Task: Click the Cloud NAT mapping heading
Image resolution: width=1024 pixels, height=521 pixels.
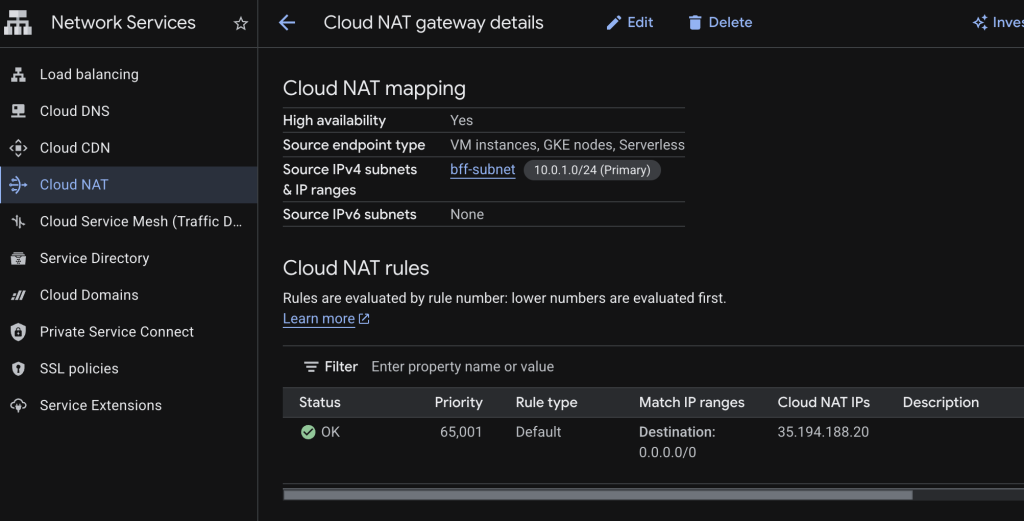Action: click(x=374, y=89)
